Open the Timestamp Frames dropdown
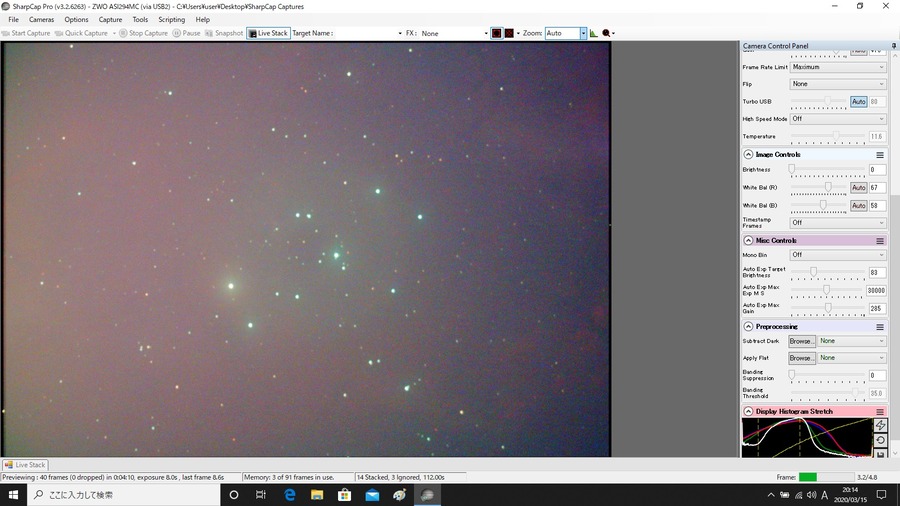The image size is (900, 506). [x=838, y=223]
